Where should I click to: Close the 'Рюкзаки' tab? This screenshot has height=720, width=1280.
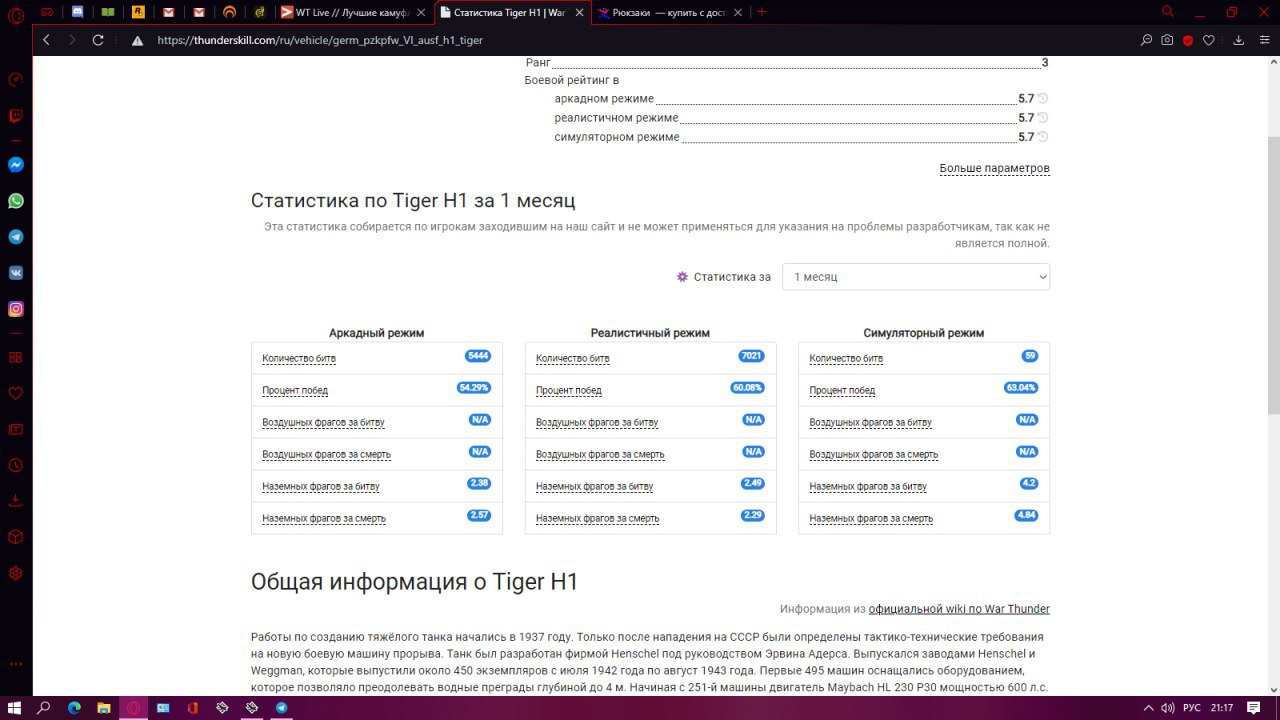[739, 12]
